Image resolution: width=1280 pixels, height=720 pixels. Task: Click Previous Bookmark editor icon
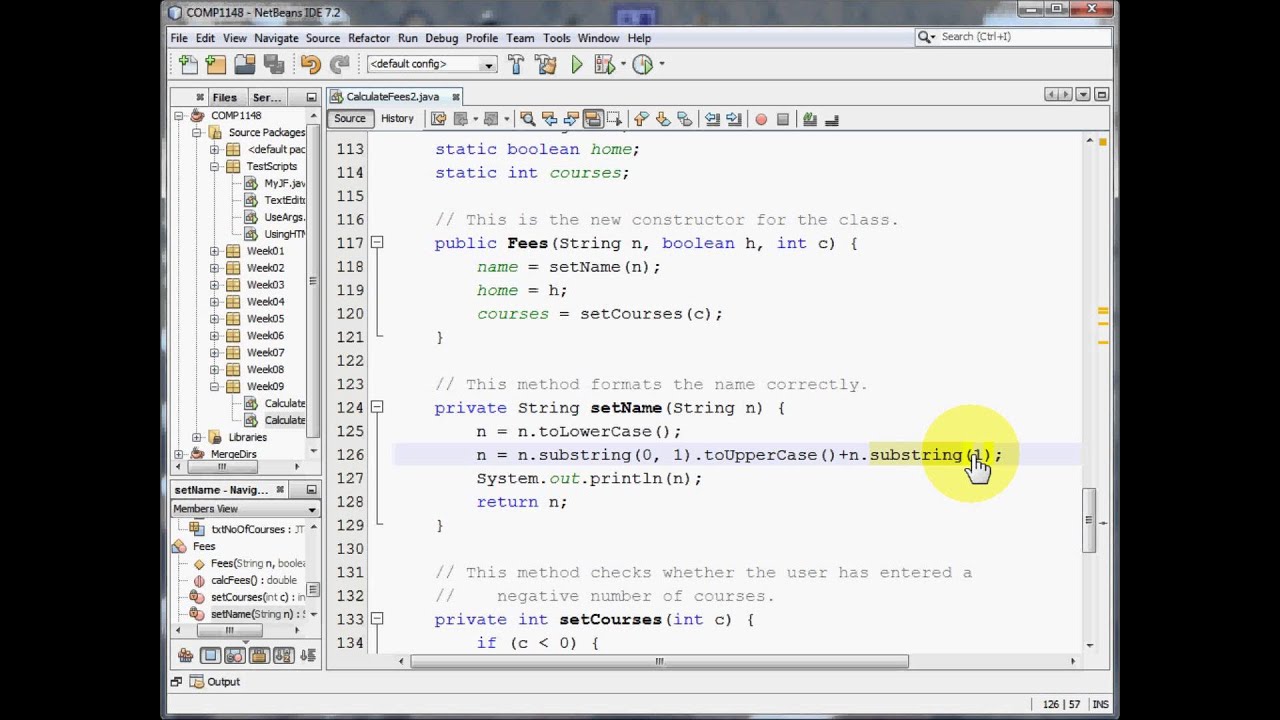641,119
